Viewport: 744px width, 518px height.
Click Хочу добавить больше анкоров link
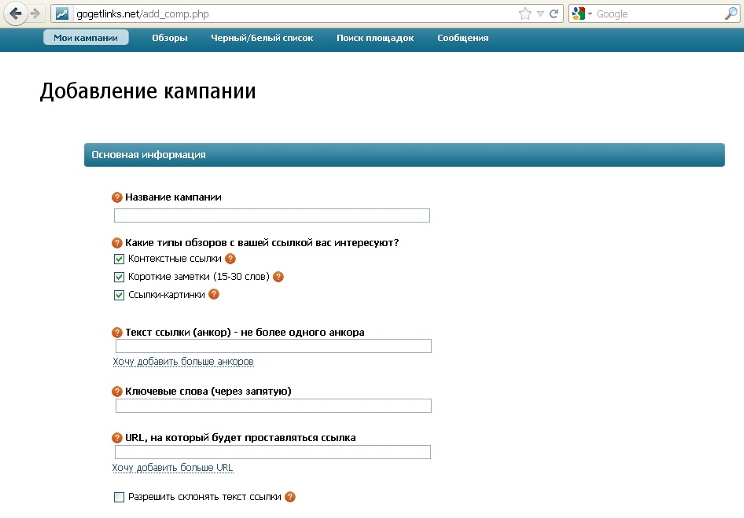point(183,361)
